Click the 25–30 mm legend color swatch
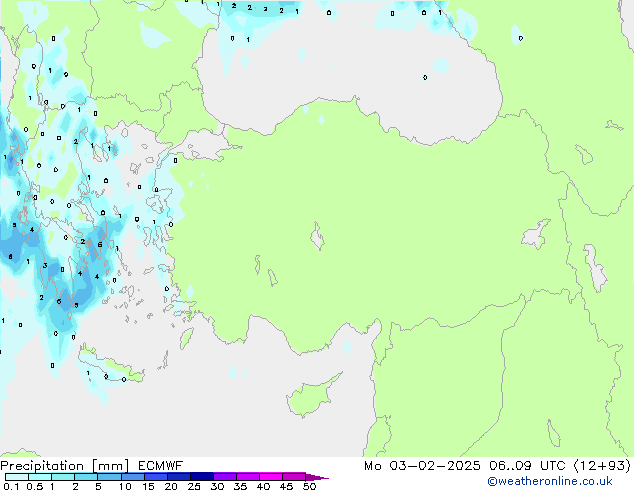The height and width of the screenshot is (490, 634). coord(201,477)
